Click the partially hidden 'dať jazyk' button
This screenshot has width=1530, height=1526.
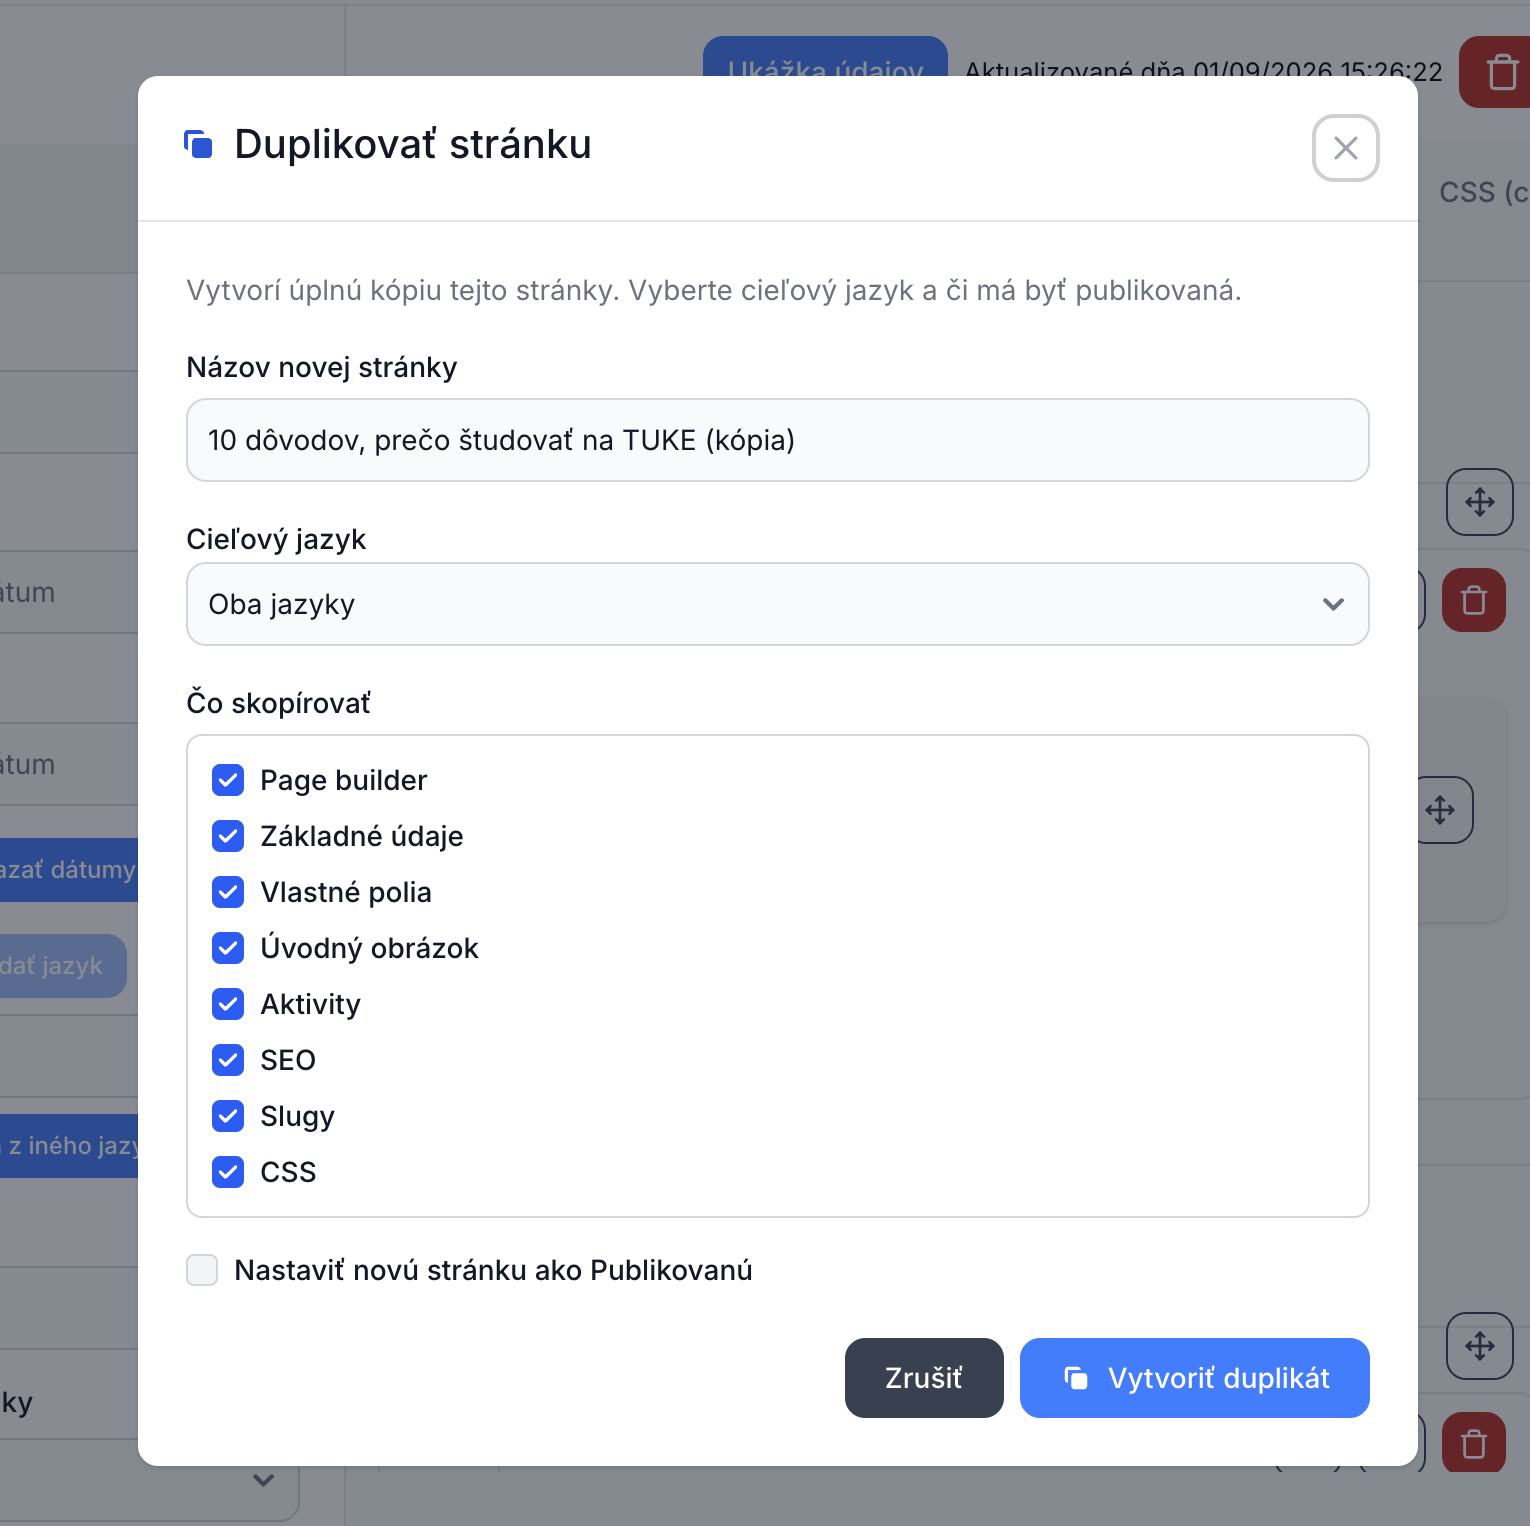[x=63, y=966]
